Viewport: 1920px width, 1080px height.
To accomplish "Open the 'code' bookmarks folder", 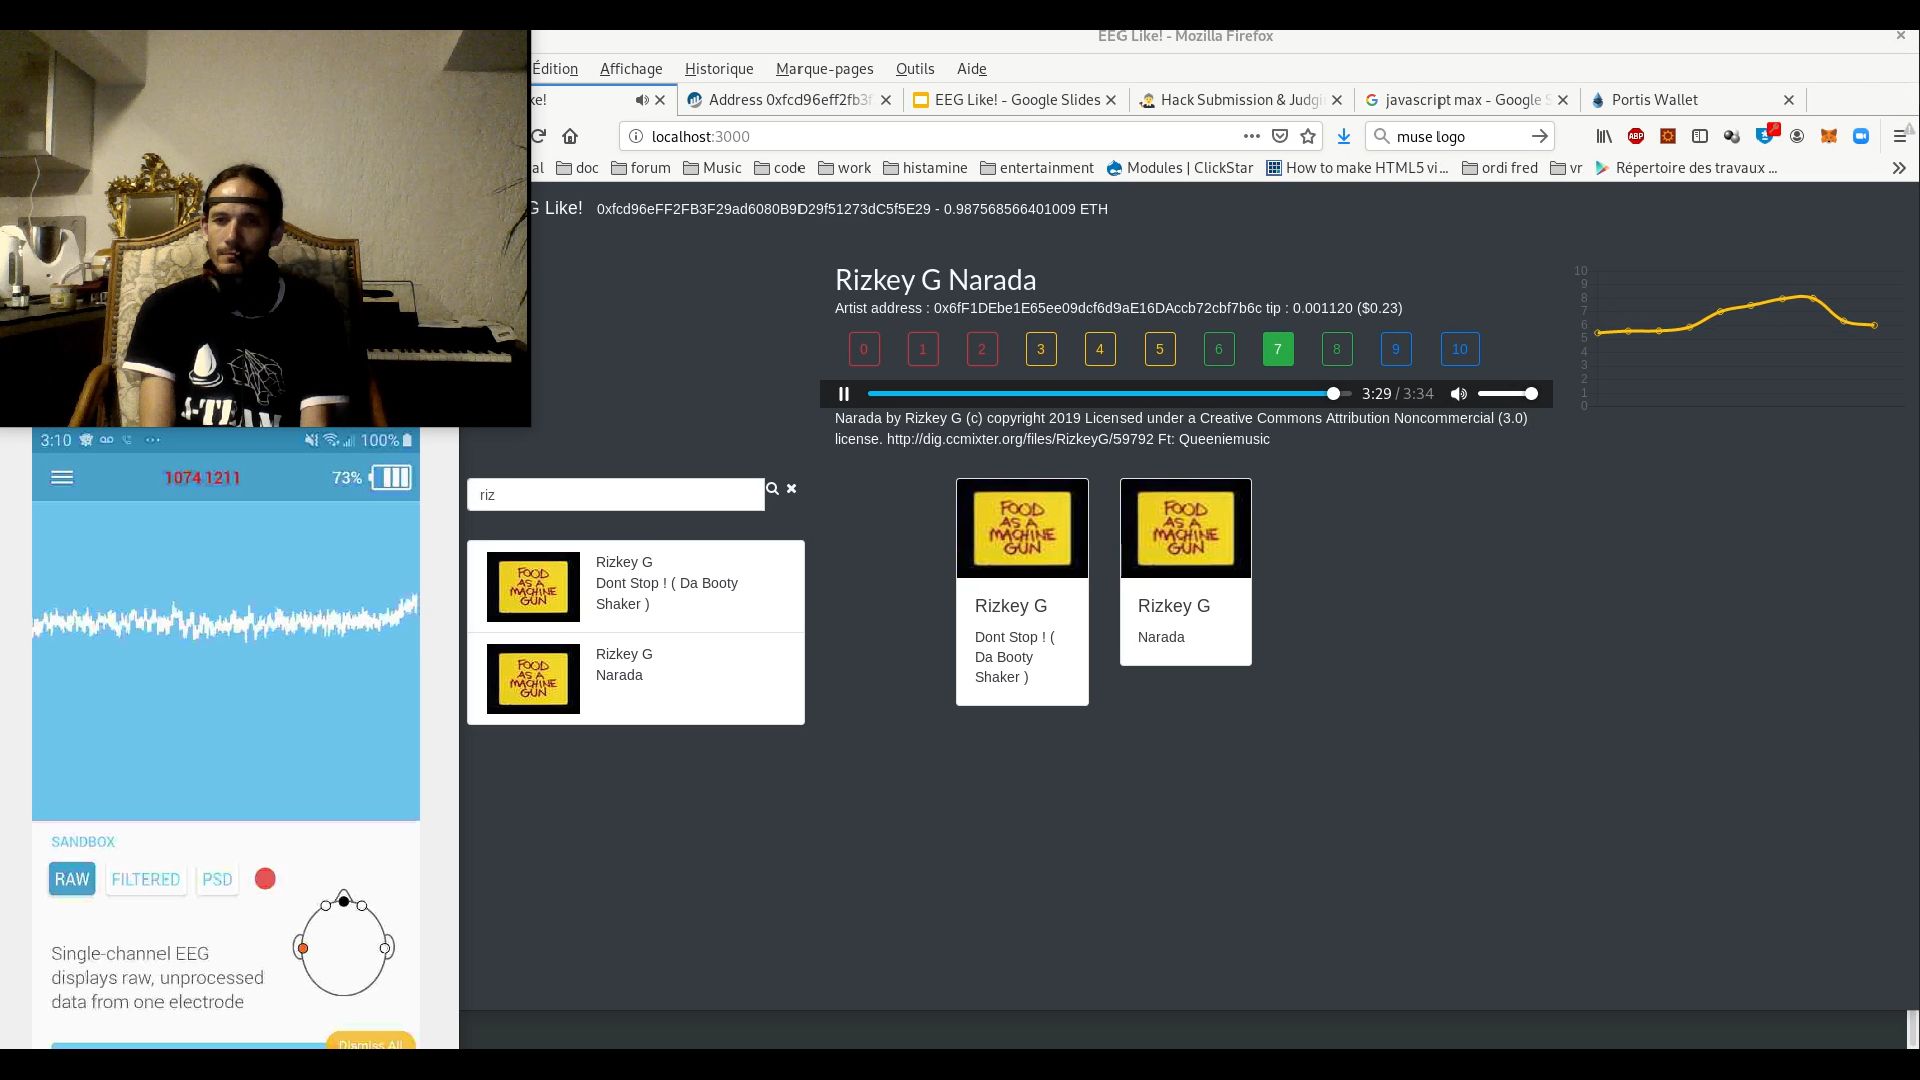I will [779, 168].
